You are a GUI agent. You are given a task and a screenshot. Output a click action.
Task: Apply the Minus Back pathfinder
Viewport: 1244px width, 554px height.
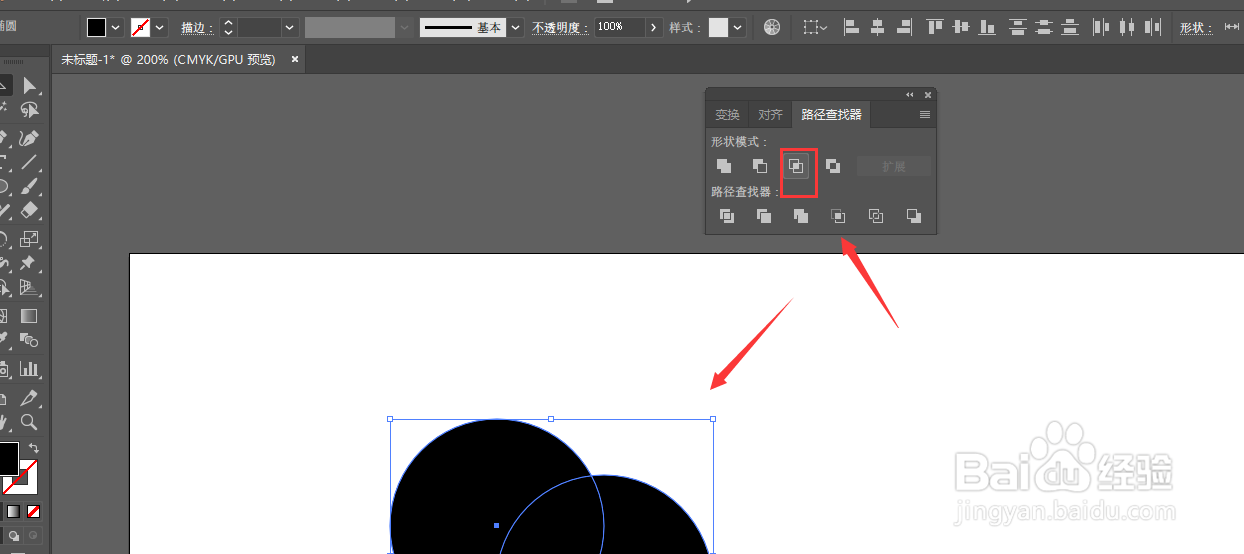[913, 216]
